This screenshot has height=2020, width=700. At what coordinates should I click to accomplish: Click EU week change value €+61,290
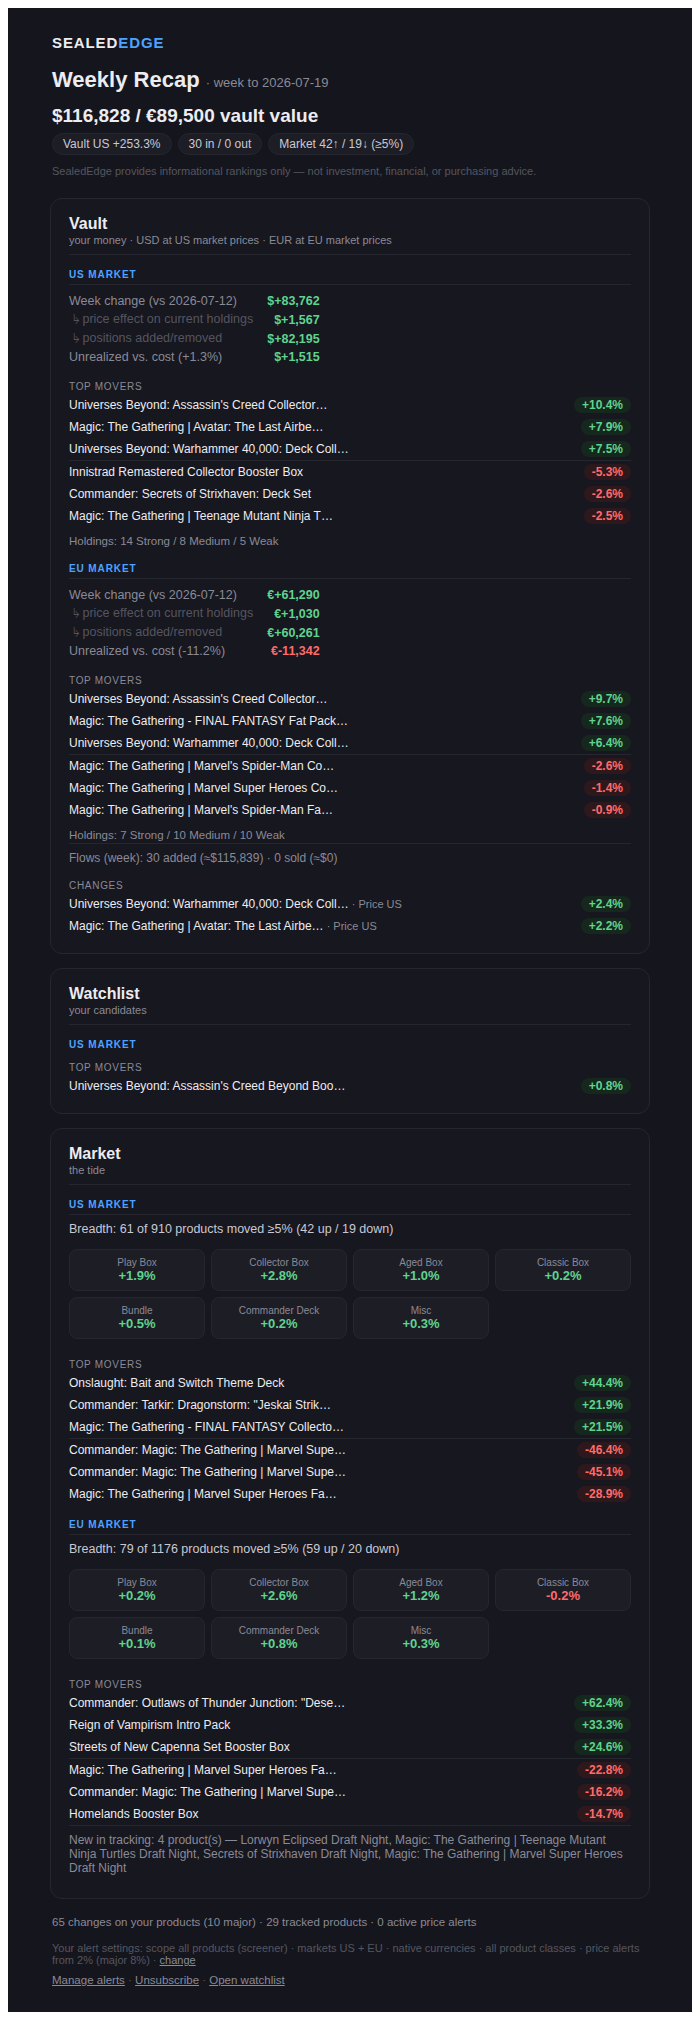click(293, 595)
